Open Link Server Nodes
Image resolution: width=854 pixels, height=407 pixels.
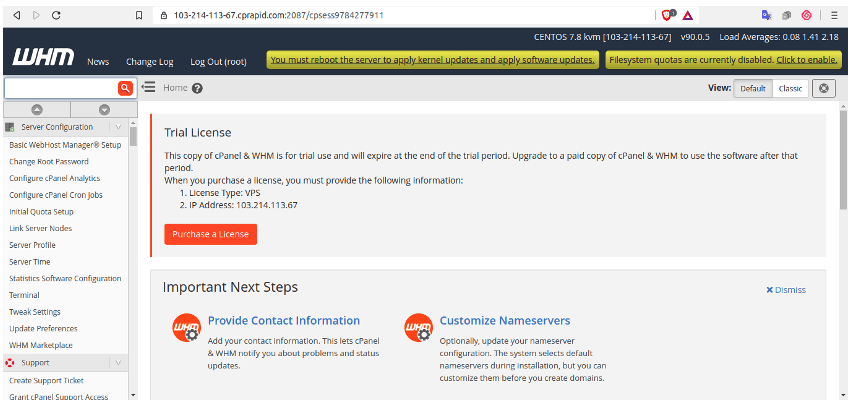click(x=40, y=228)
